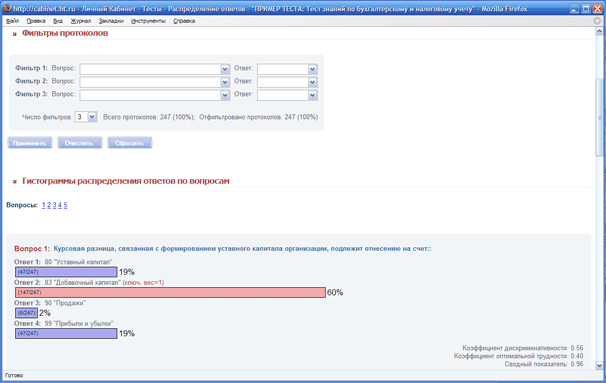This screenshot has height=383, width=606.
Task: Click the 2% bar for Ответ 3
Action: point(26,313)
